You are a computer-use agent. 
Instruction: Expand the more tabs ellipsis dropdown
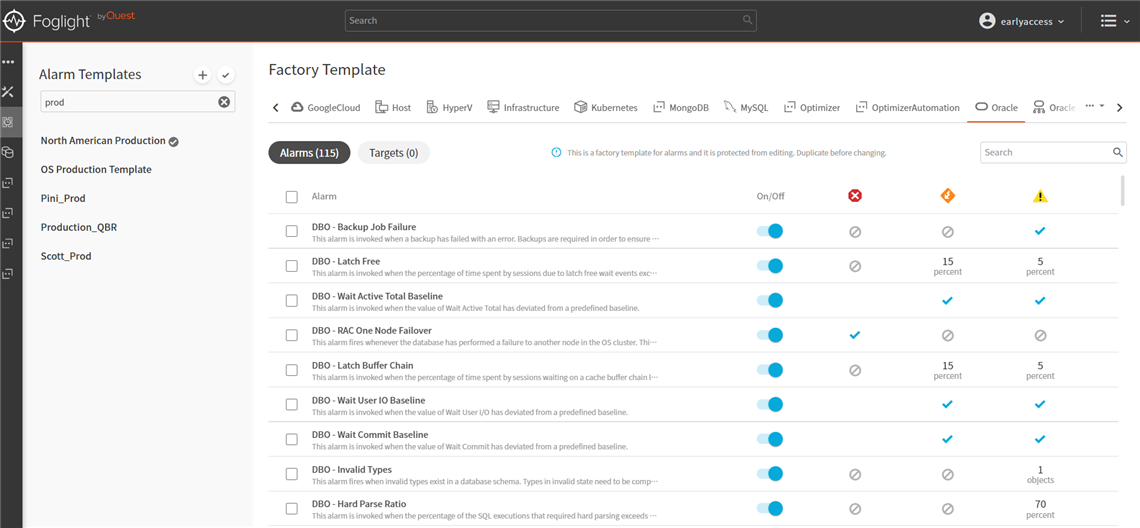point(1094,106)
